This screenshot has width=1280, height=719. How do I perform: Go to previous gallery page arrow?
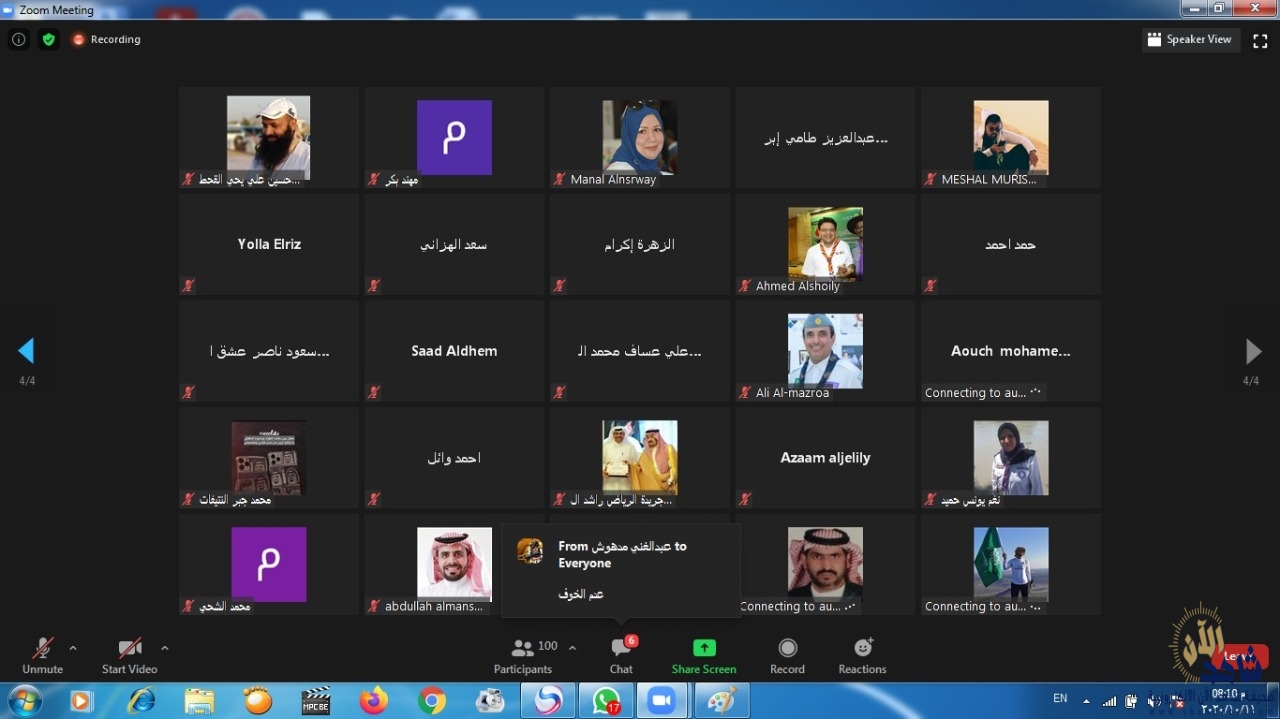click(x=26, y=351)
